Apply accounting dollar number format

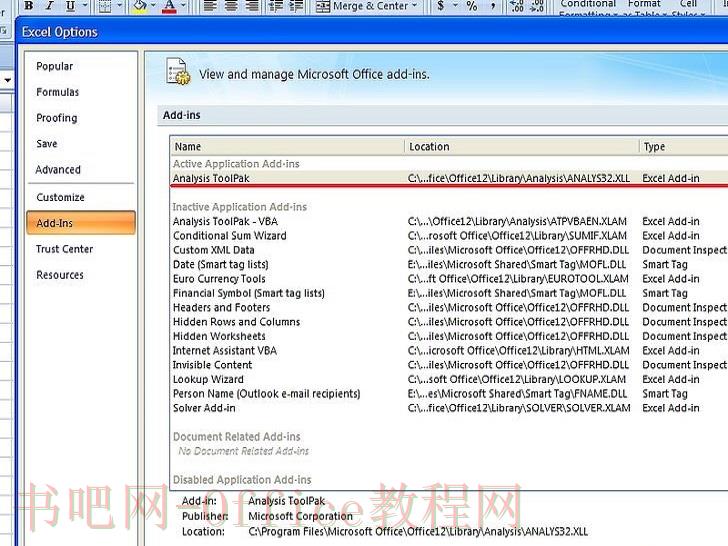[x=441, y=6]
